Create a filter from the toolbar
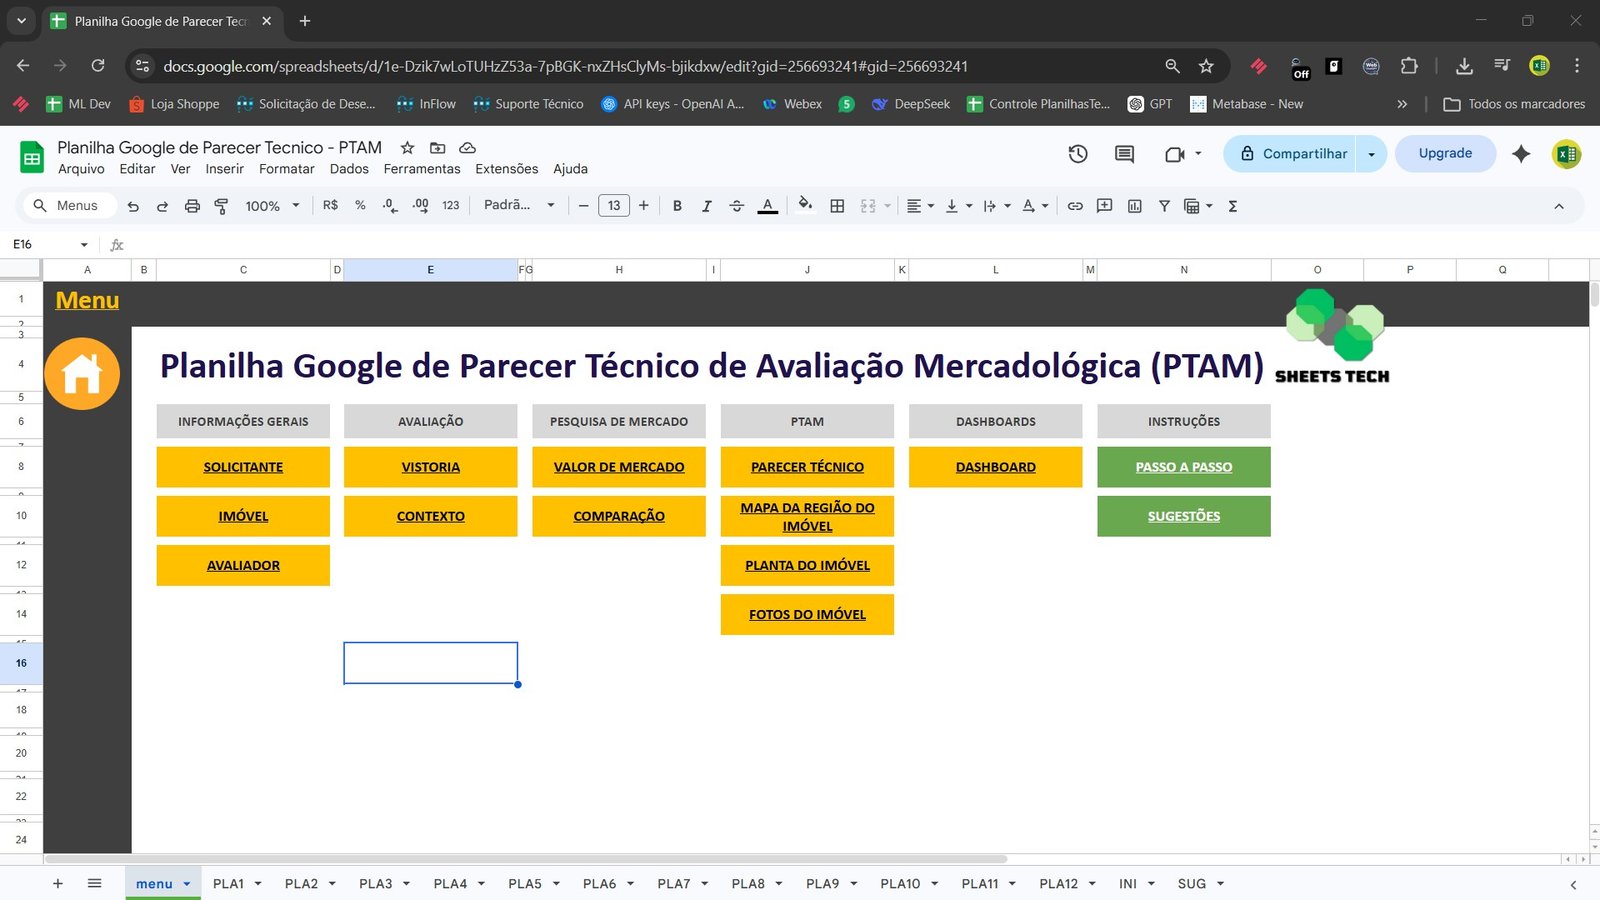 1164,205
